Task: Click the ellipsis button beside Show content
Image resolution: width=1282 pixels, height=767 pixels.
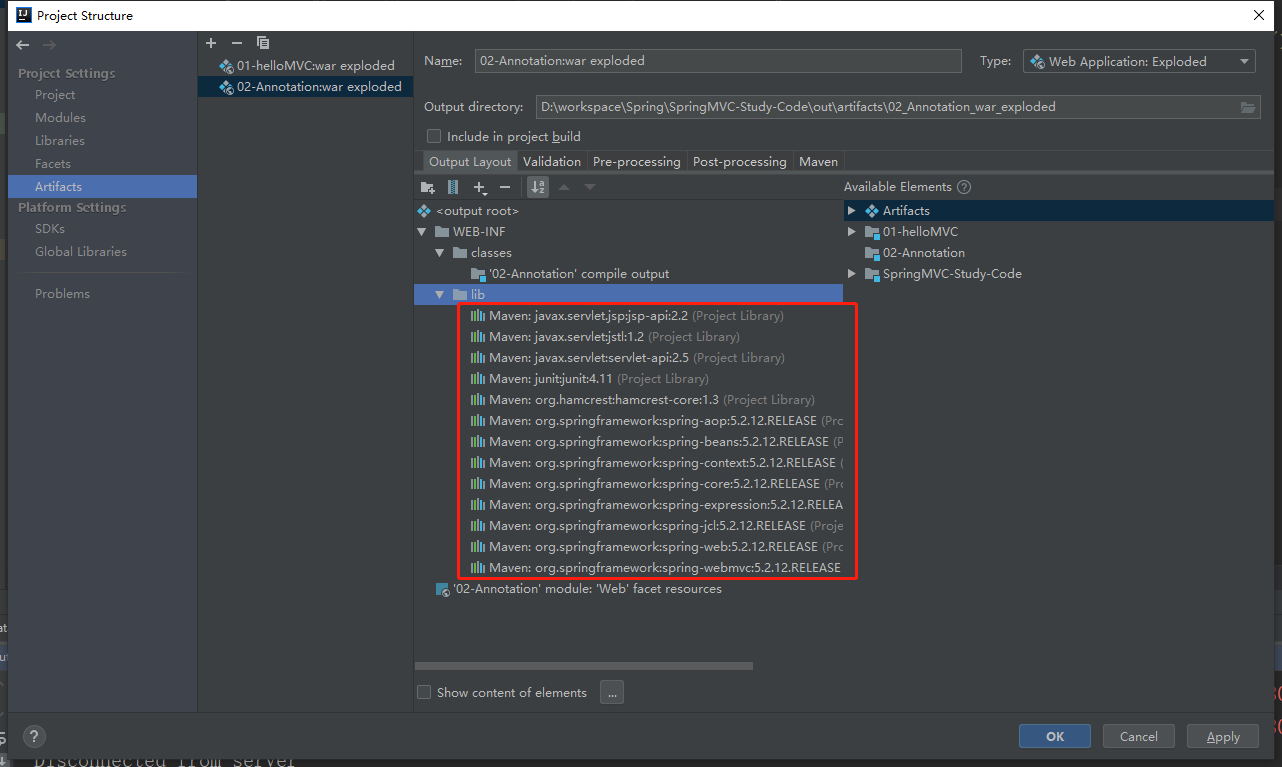Action: coord(613,692)
